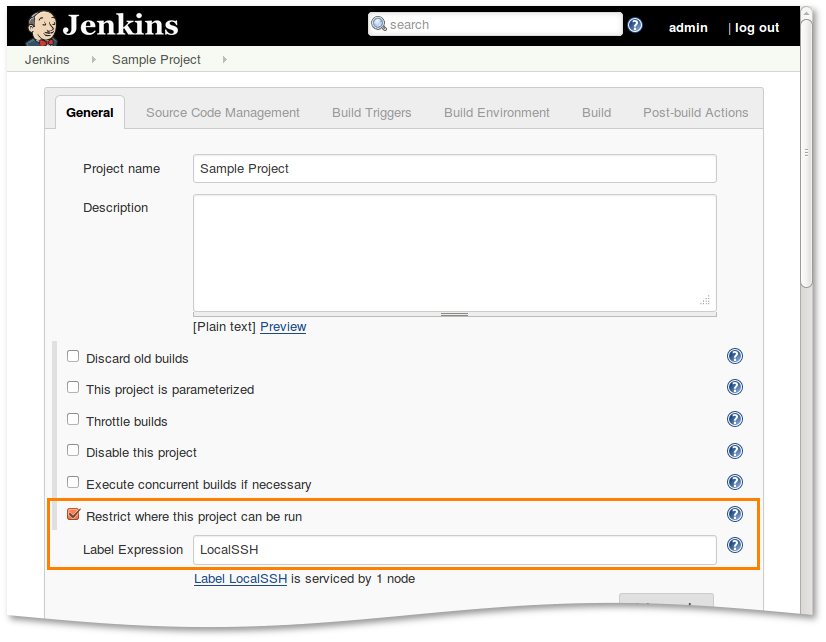Click the Preview link under description
This screenshot has height=642, width=826.
(x=283, y=327)
